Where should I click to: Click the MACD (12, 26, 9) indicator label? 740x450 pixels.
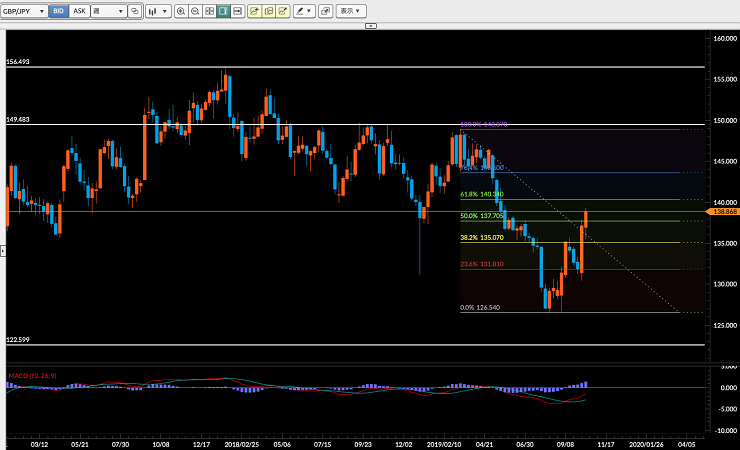pyautogui.click(x=33, y=375)
